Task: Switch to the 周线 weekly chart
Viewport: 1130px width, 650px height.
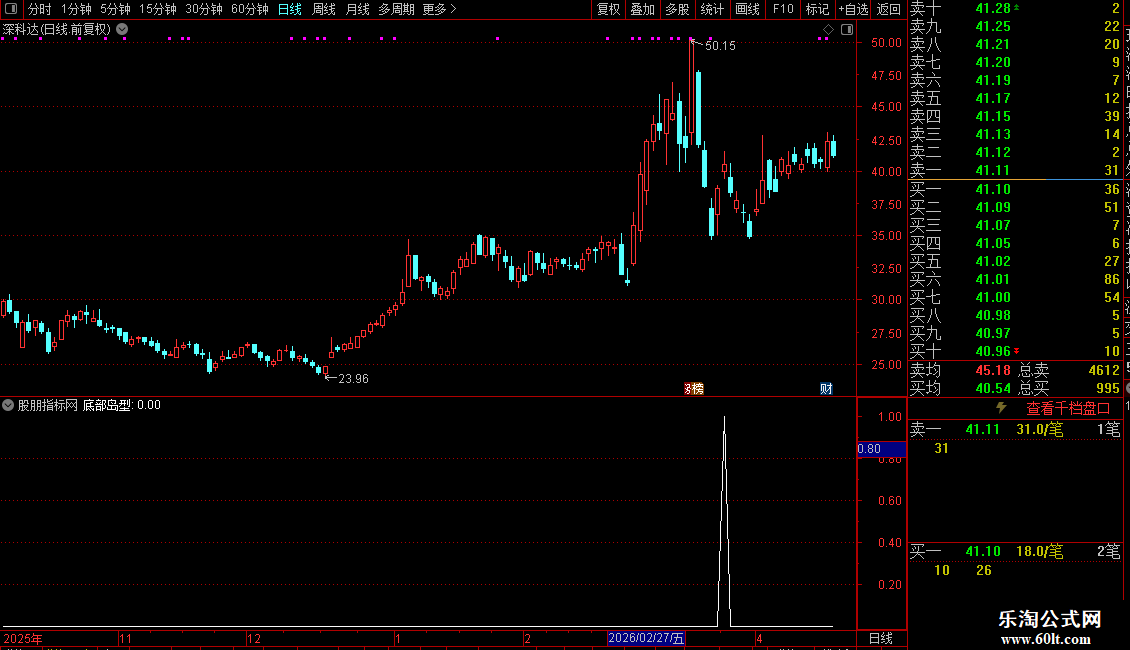Action: (324, 9)
